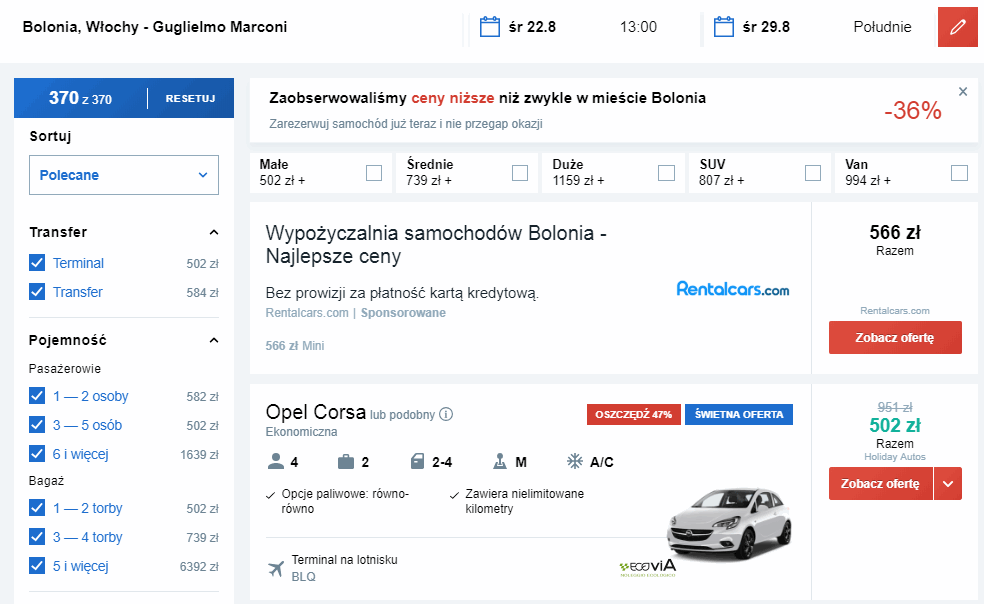The width and height of the screenshot is (984, 604).
Task: Open the Rentalcars.com sponsored link
Action: (x=307, y=313)
